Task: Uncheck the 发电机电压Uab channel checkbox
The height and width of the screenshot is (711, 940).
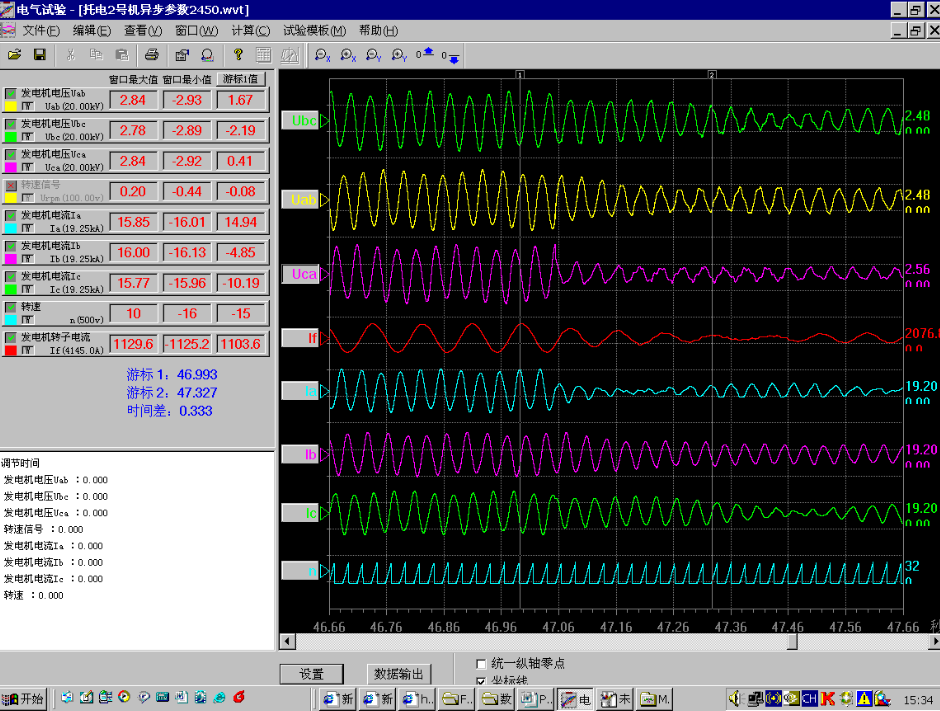Action: (x=11, y=93)
